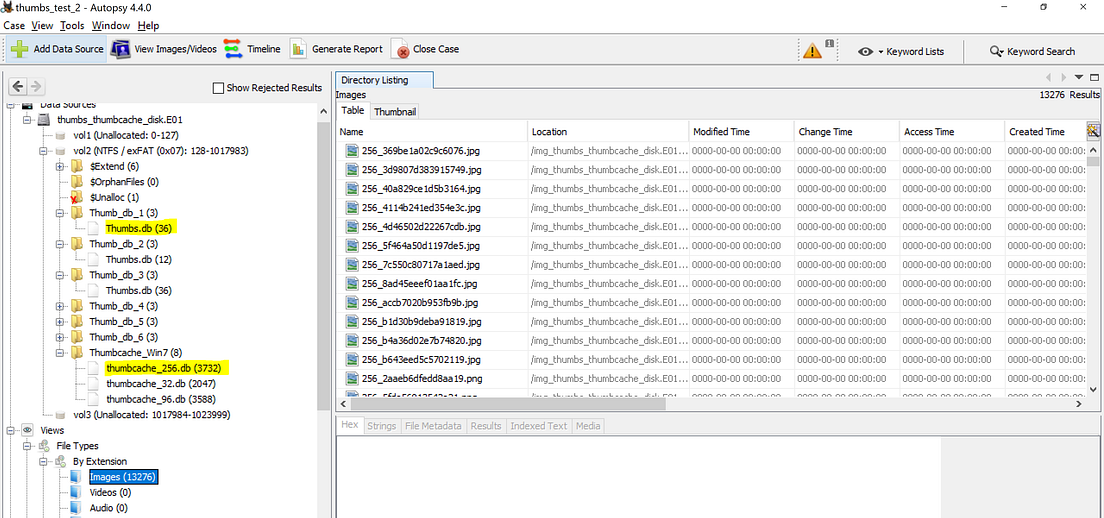
Task: Click the image icon of 256_accb7020b953fb9b.jpg
Action: coord(351,303)
